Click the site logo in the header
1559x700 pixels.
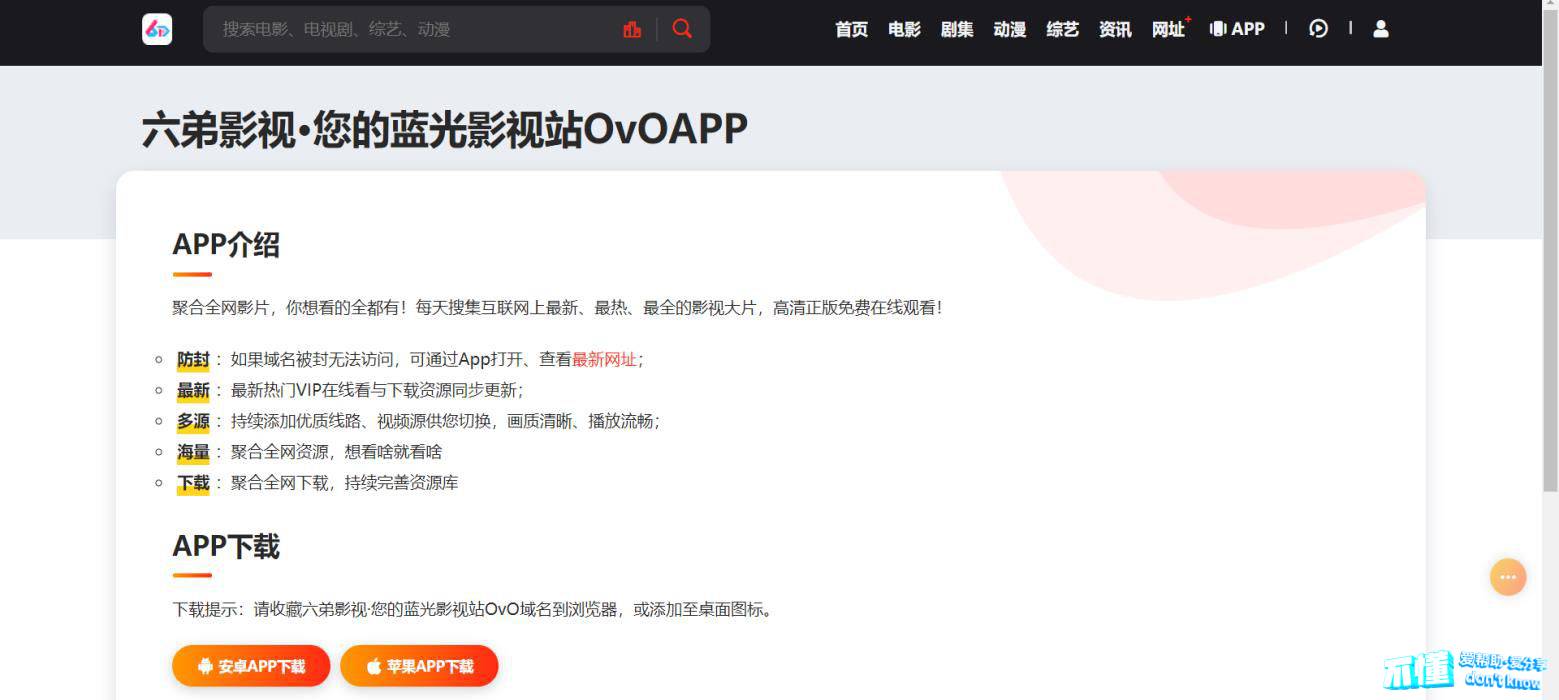(157, 29)
